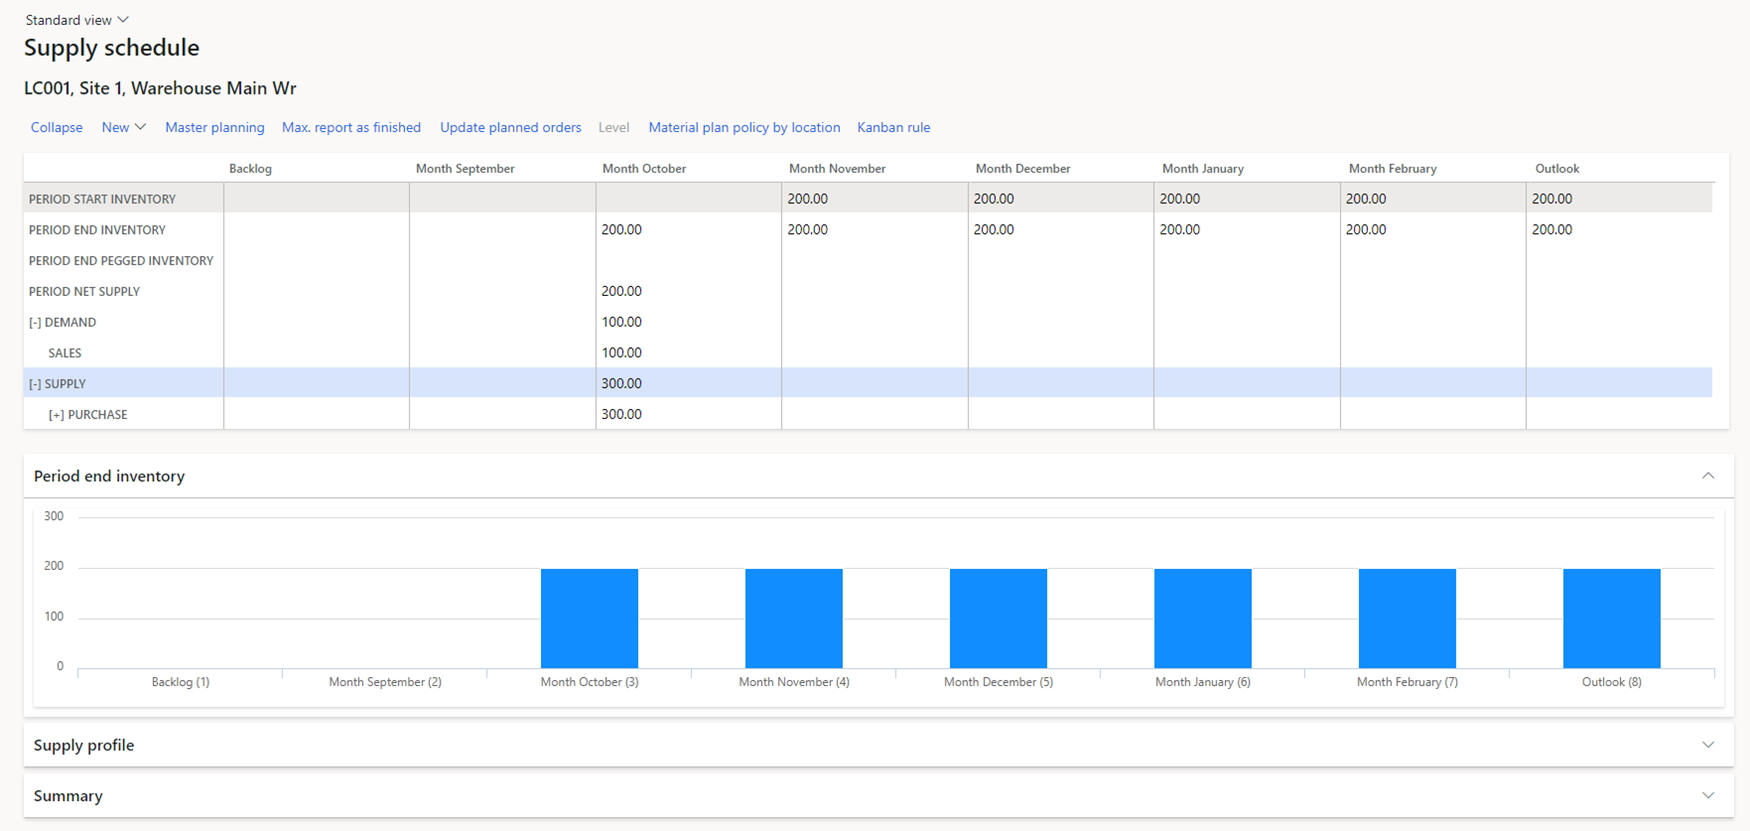
Task: Open the New dropdown menu
Action: (123, 127)
